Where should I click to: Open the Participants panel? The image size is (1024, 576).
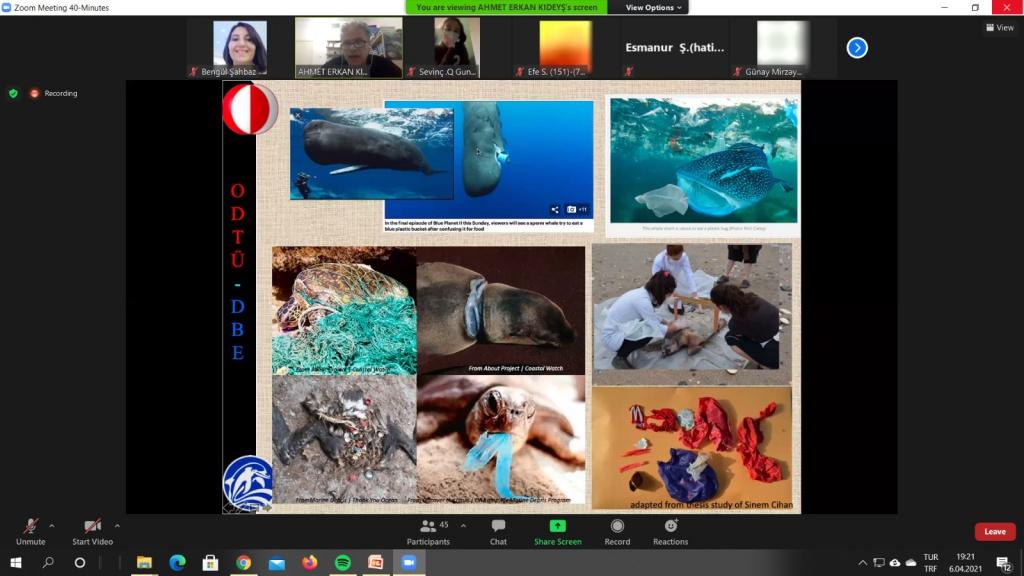[x=428, y=532]
